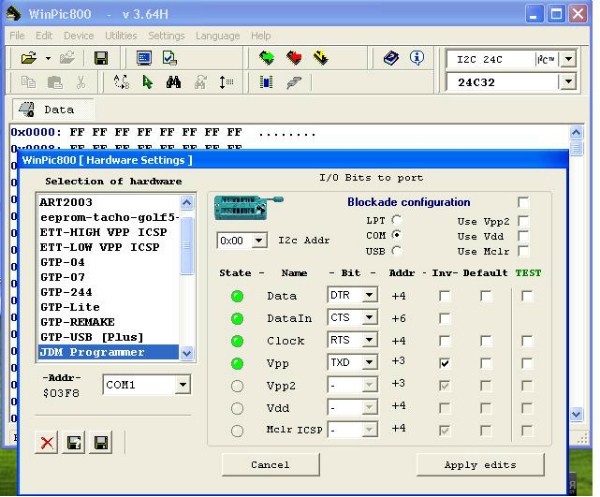Click hardware list scroll up arrow
The image size is (600, 497).
click(x=187, y=203)
